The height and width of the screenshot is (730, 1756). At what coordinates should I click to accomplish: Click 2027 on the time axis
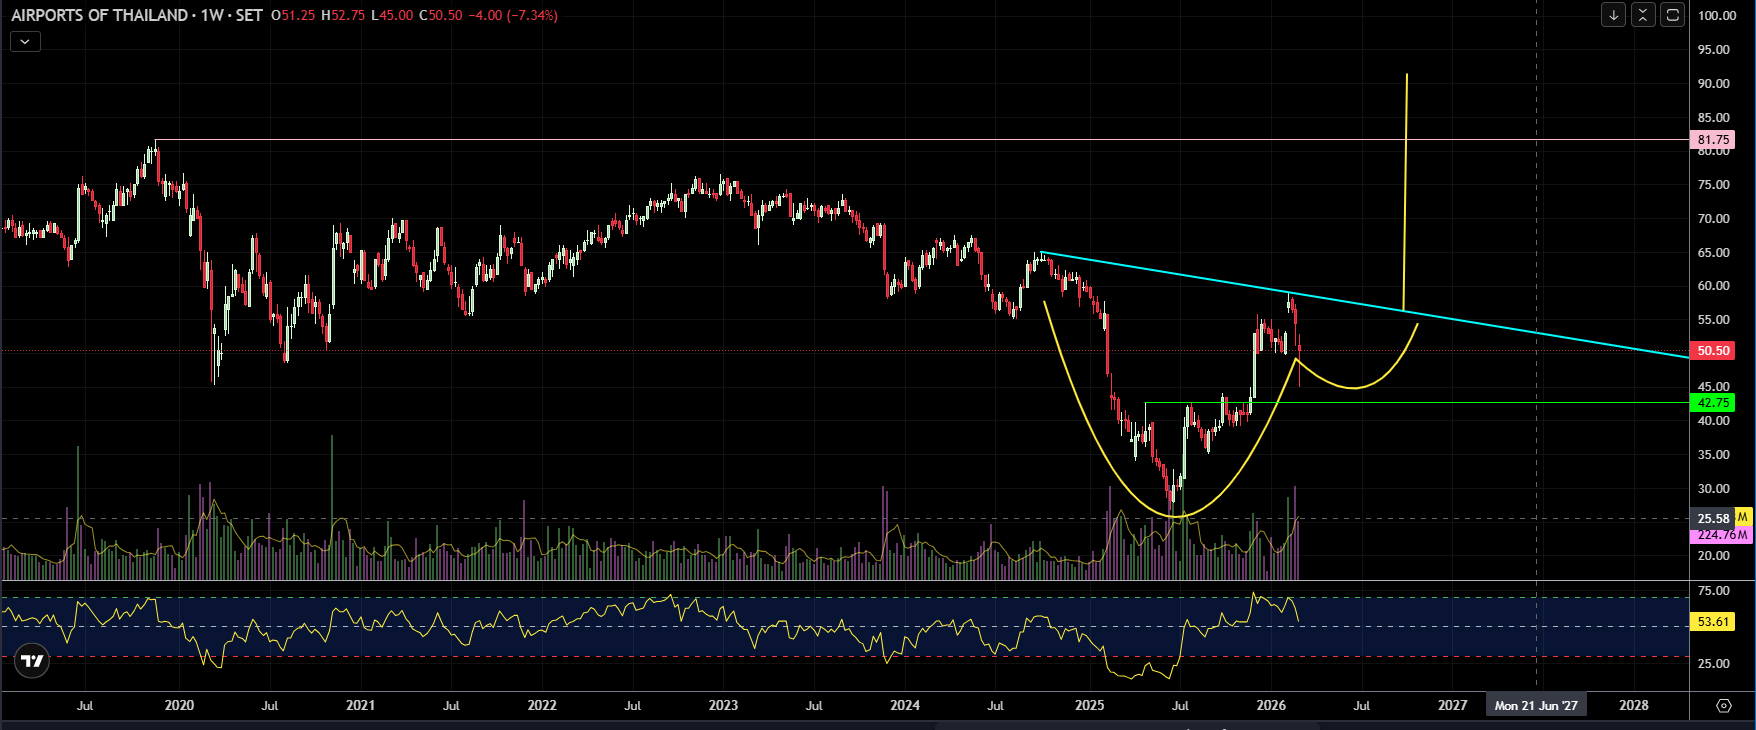point(1453,705)
